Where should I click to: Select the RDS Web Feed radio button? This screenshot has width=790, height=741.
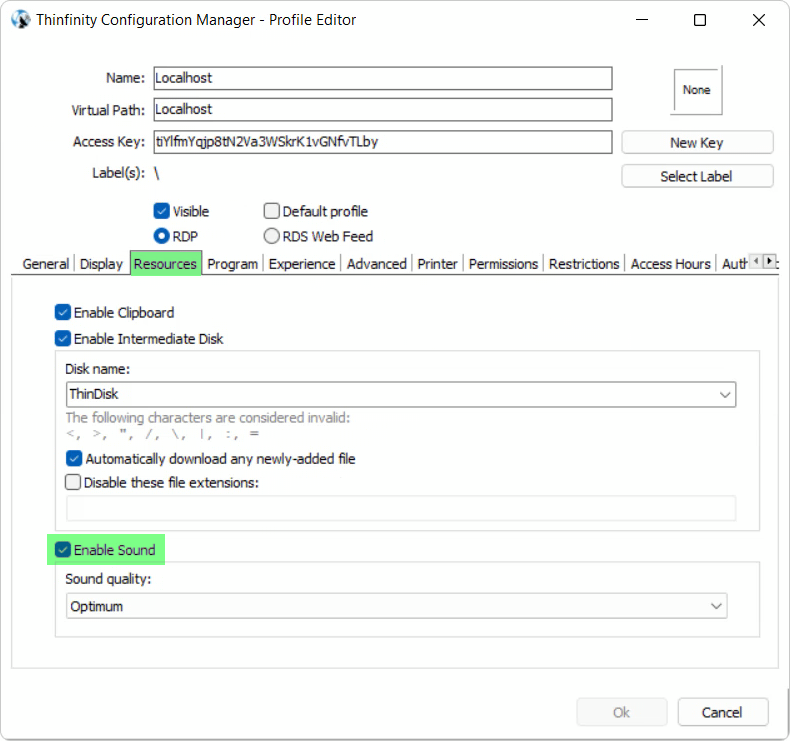pyautogui.click(x=272, y=236)
